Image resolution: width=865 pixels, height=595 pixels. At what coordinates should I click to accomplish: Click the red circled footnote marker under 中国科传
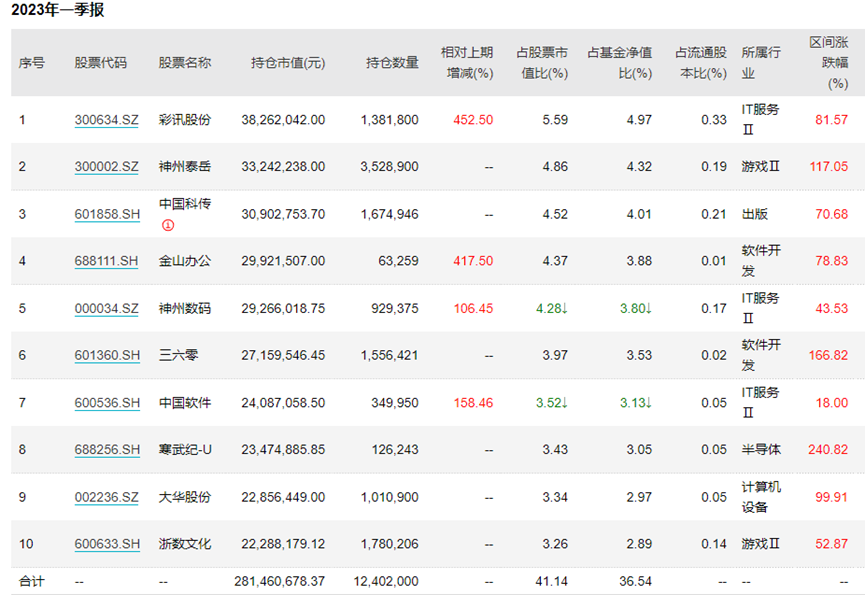(x=168, y=225)
